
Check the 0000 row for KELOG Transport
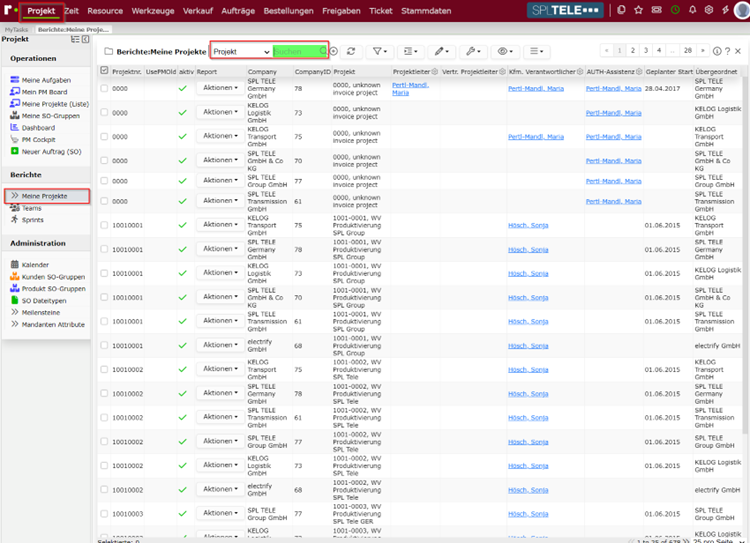pyautogui.click(x=104, y=136)
